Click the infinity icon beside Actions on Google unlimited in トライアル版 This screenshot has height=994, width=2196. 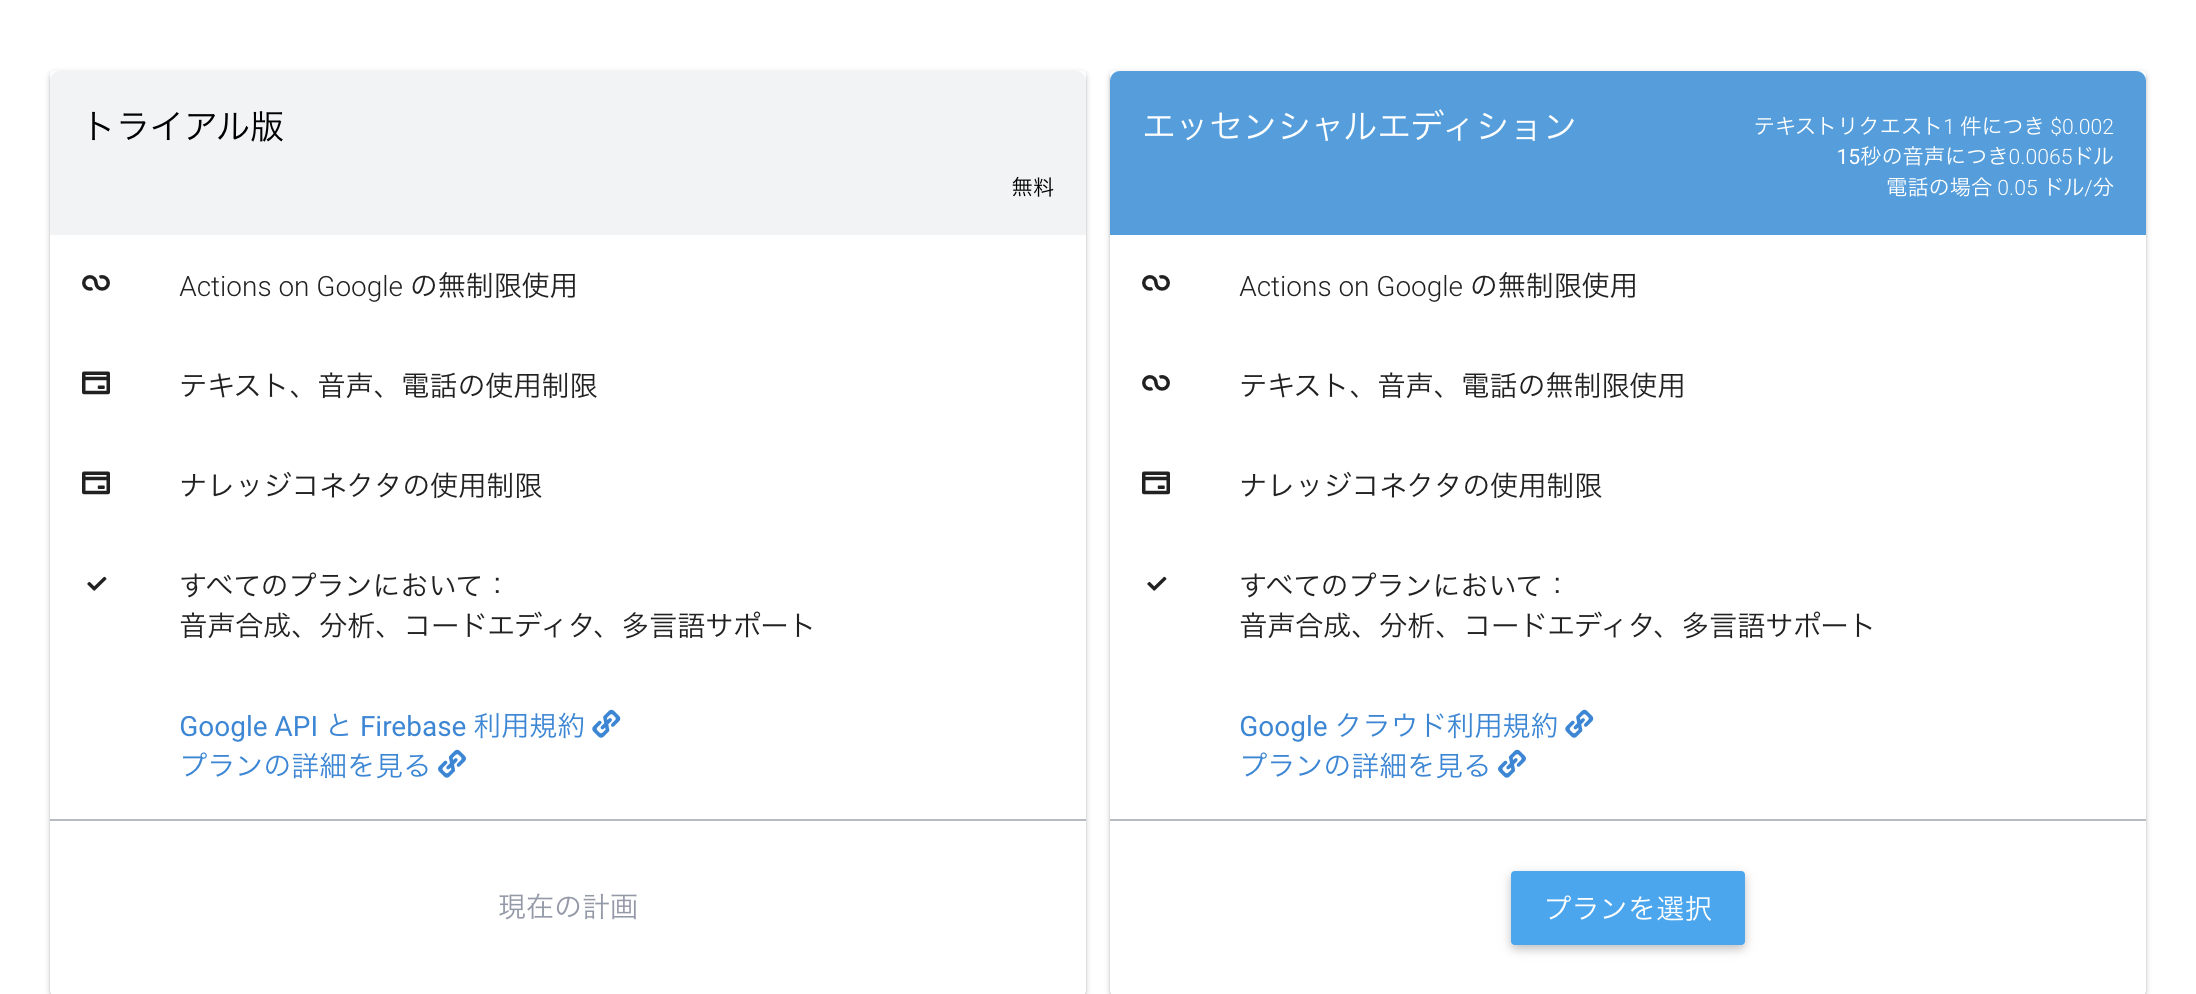point(95,284)
